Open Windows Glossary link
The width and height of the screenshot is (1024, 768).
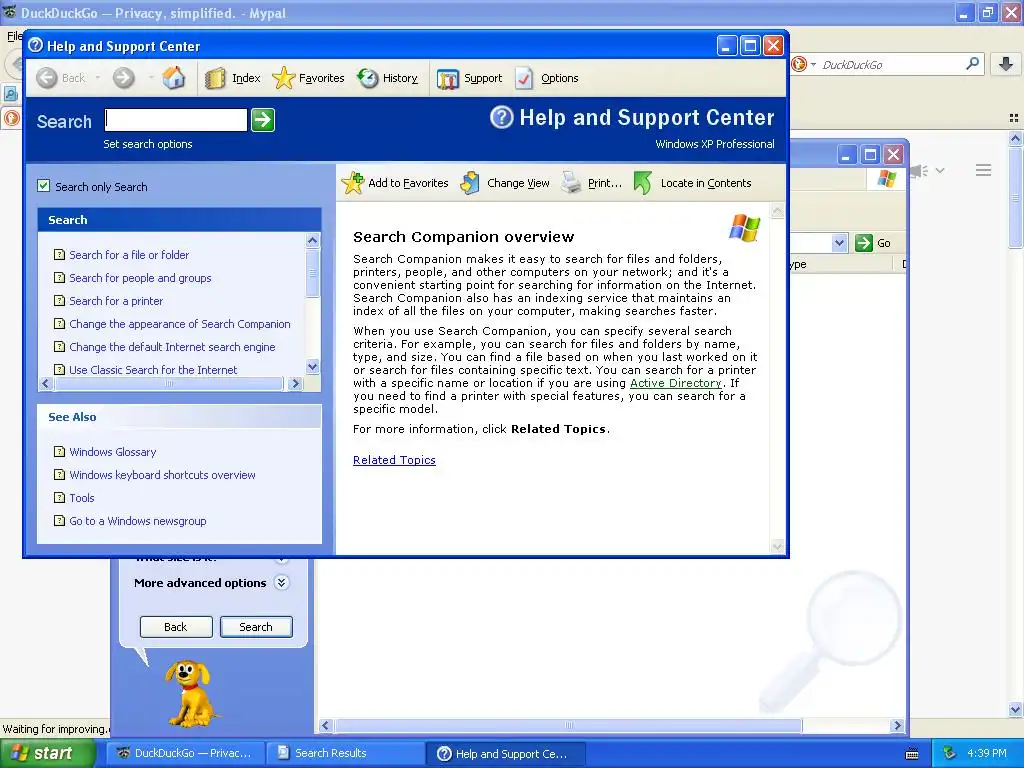(x=113, y=452)
